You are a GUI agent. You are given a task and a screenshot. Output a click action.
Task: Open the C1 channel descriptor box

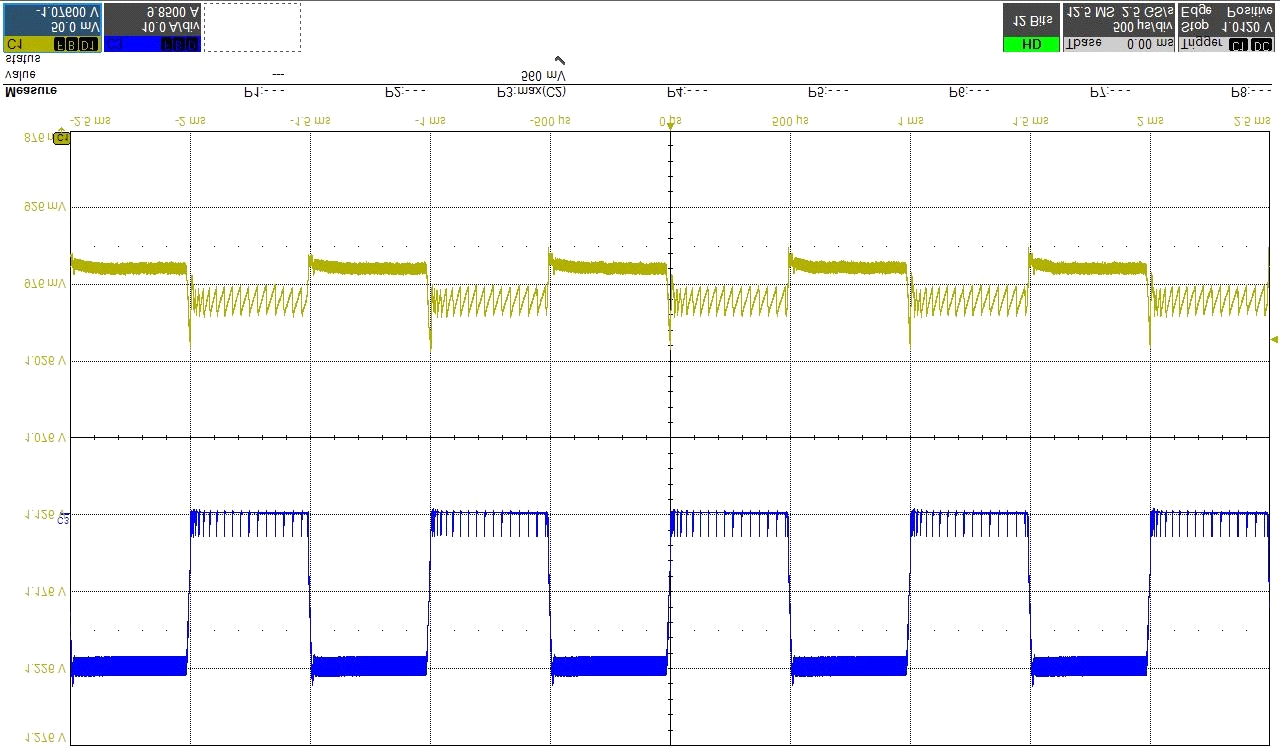point(52,27)
